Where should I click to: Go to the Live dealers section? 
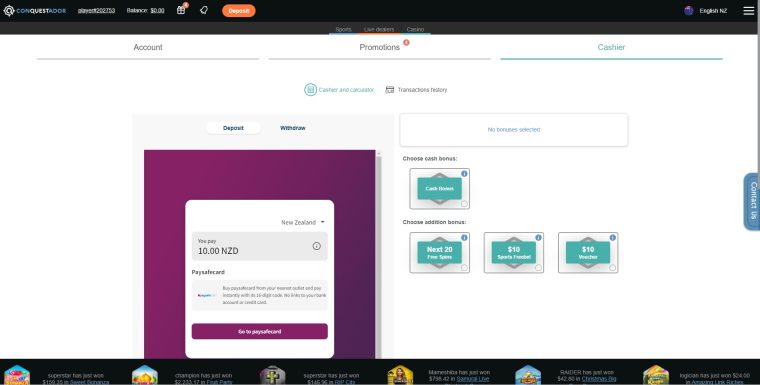(379, 30)
